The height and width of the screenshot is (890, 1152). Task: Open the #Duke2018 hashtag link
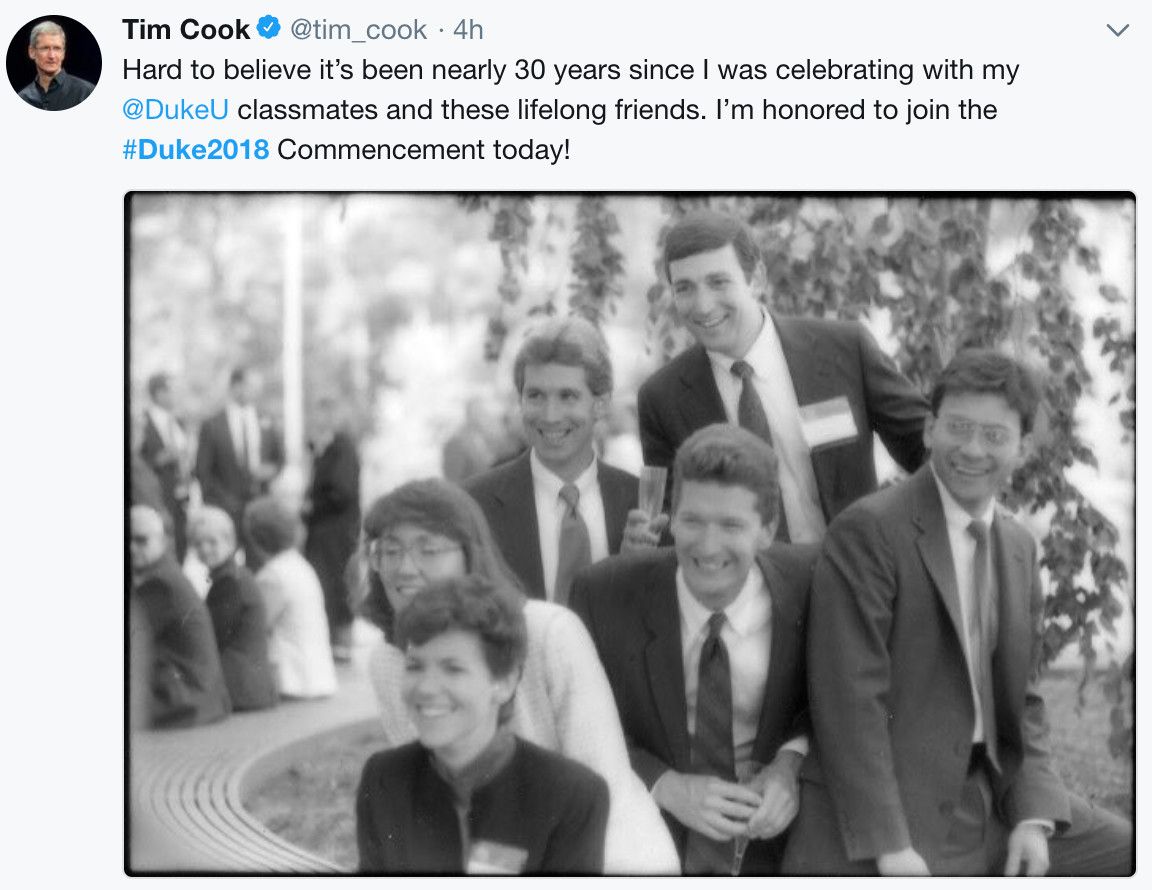pos(196,150)
